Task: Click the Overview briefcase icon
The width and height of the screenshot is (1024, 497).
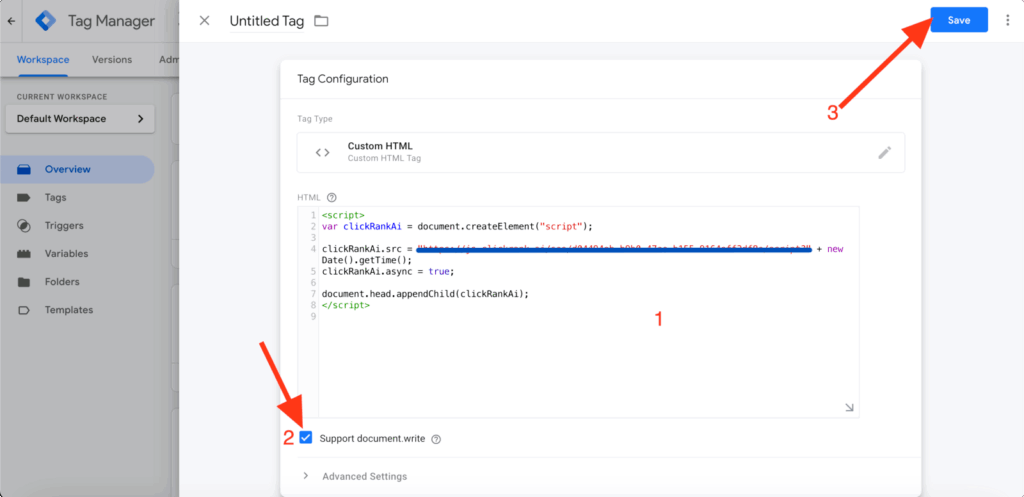Action: [24, 170]
